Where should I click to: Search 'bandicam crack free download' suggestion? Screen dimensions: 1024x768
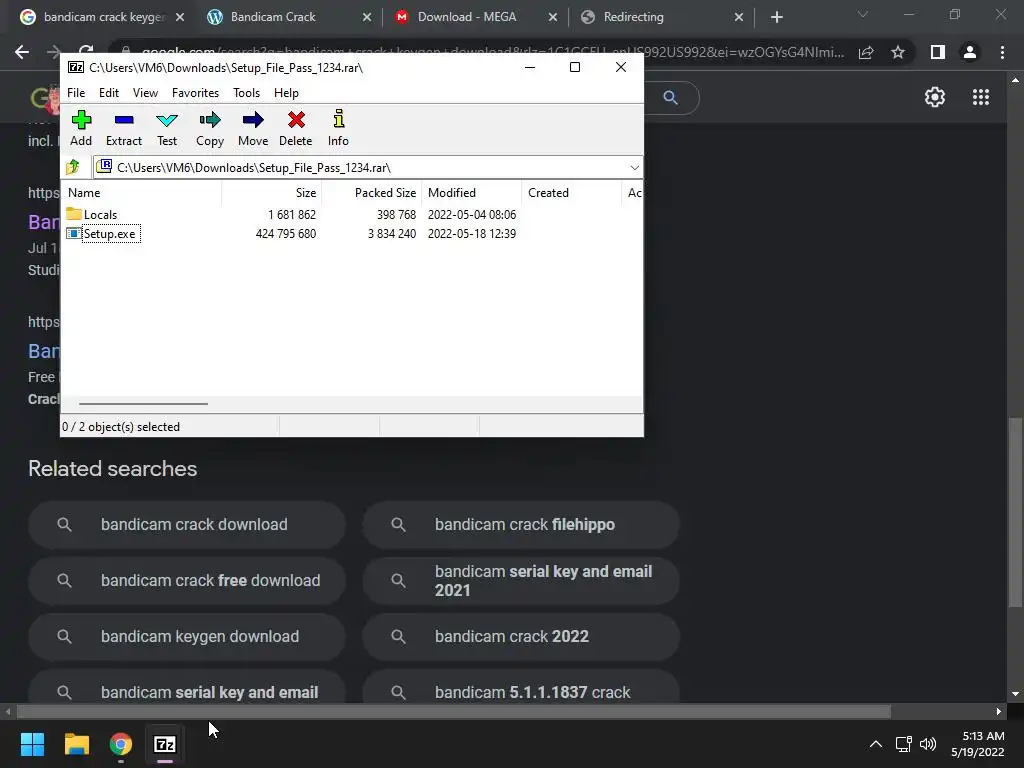(x=187, y=581)
